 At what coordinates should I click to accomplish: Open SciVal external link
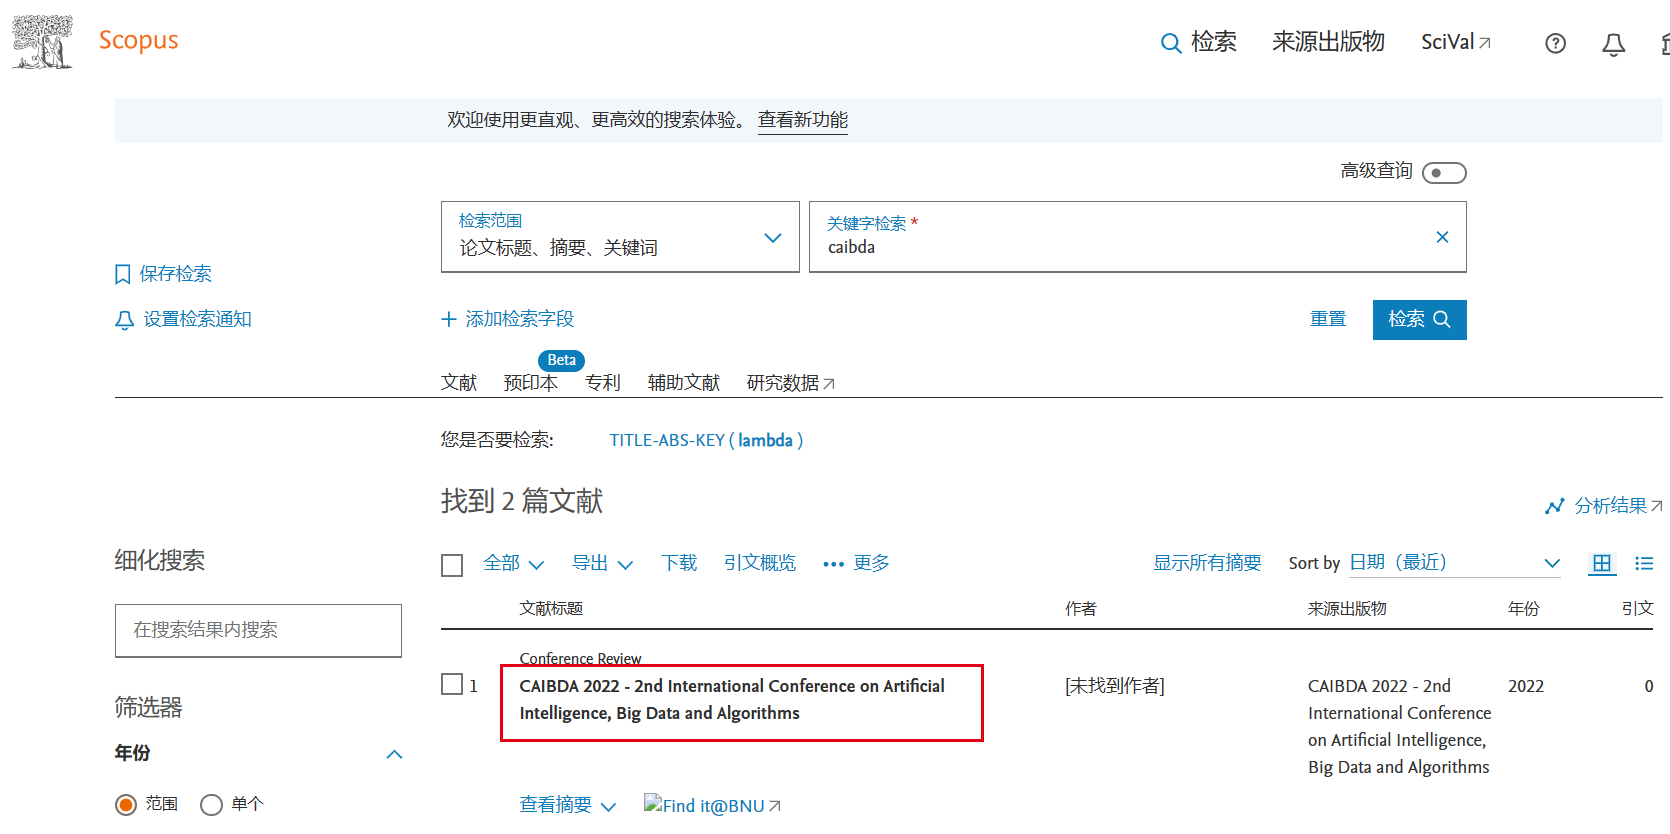coord(1456,42)
